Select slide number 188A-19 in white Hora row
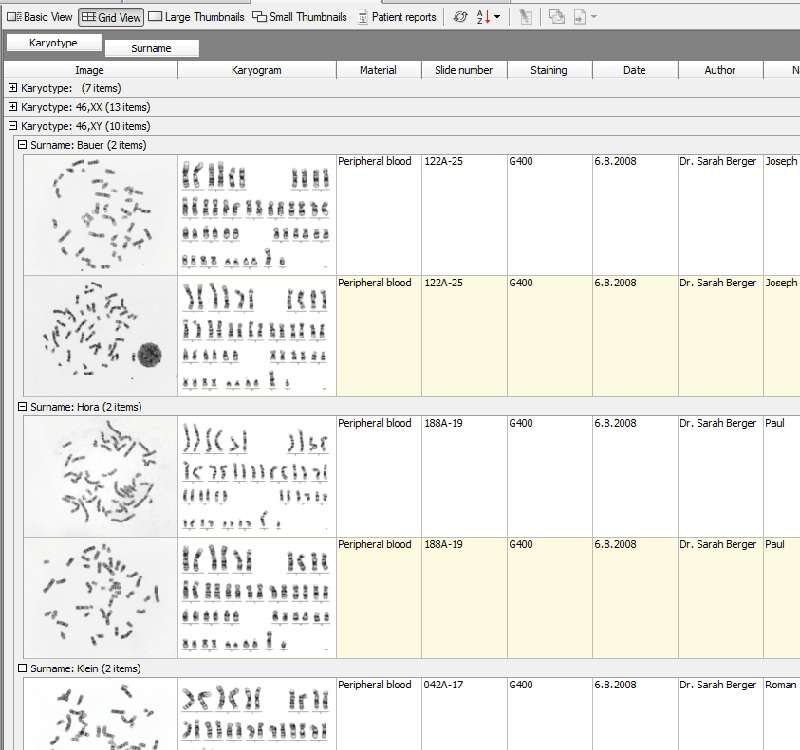Screen dimensions: 800x750 click(443, 423)
